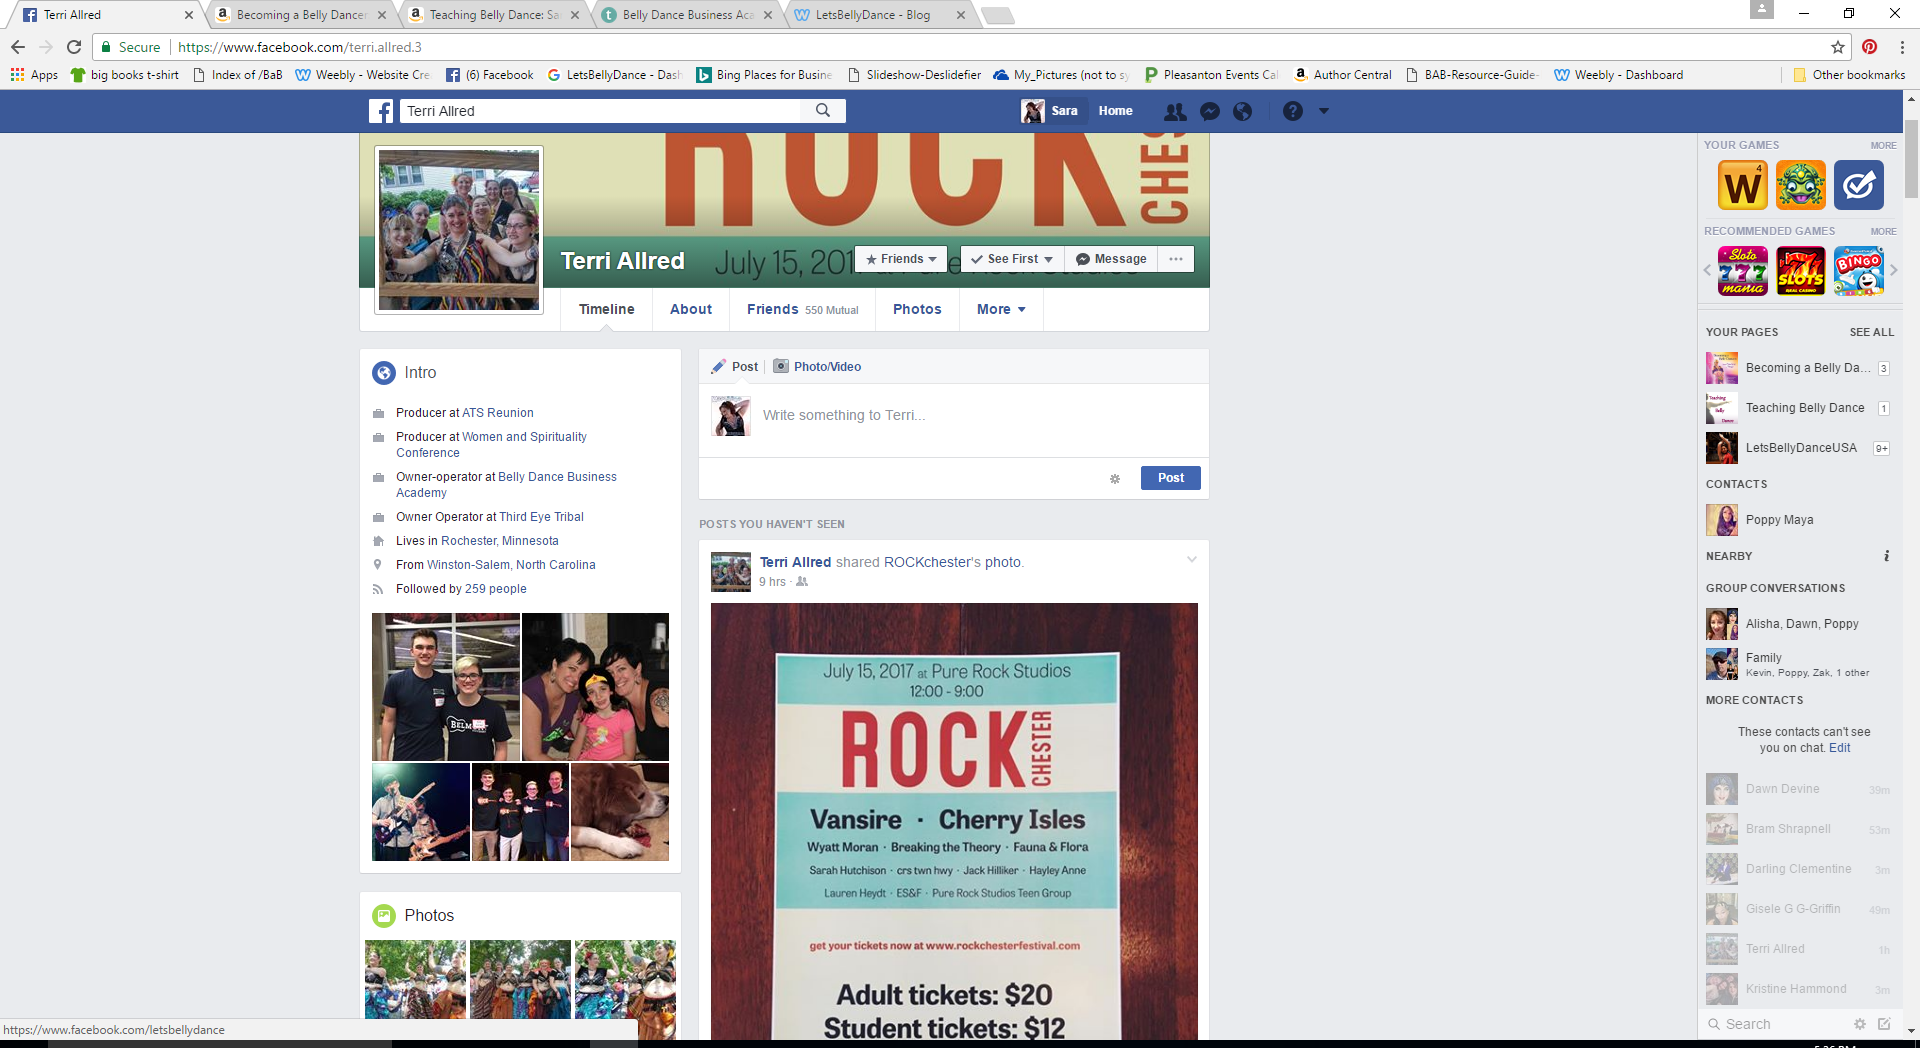This screenshot has width=1920, height=1048.
Task: Start a new message with compose icon
Action: pyautogui.click(x=1884, y=1024)
